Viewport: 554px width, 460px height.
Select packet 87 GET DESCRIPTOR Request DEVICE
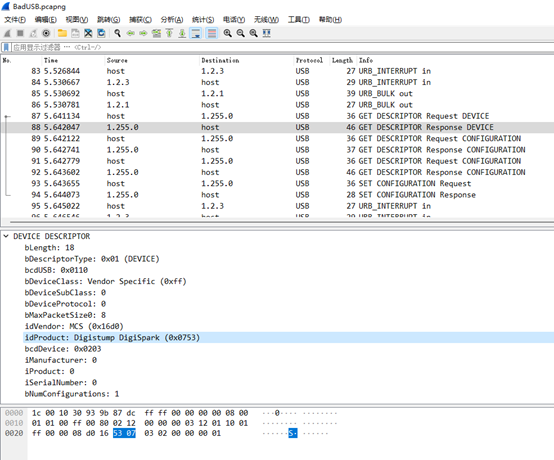(278, 116)
